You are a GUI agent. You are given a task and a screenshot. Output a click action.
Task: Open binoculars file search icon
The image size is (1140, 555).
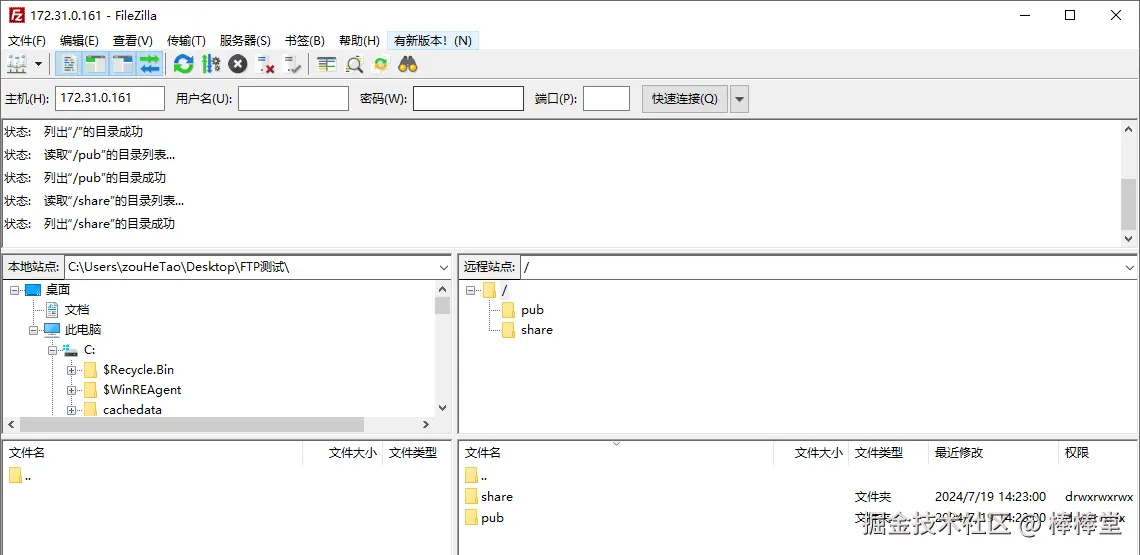click(x=408, y=65)
